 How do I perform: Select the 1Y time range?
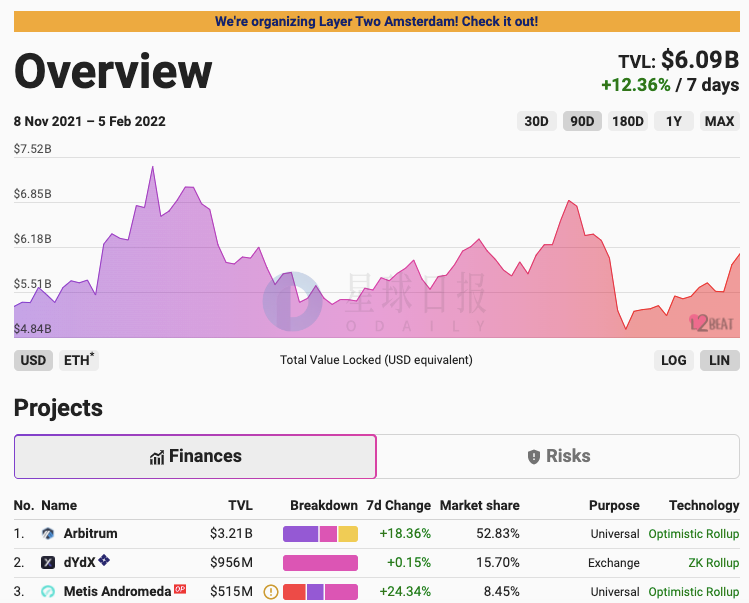pyautogui.click(x=674, y=121)
